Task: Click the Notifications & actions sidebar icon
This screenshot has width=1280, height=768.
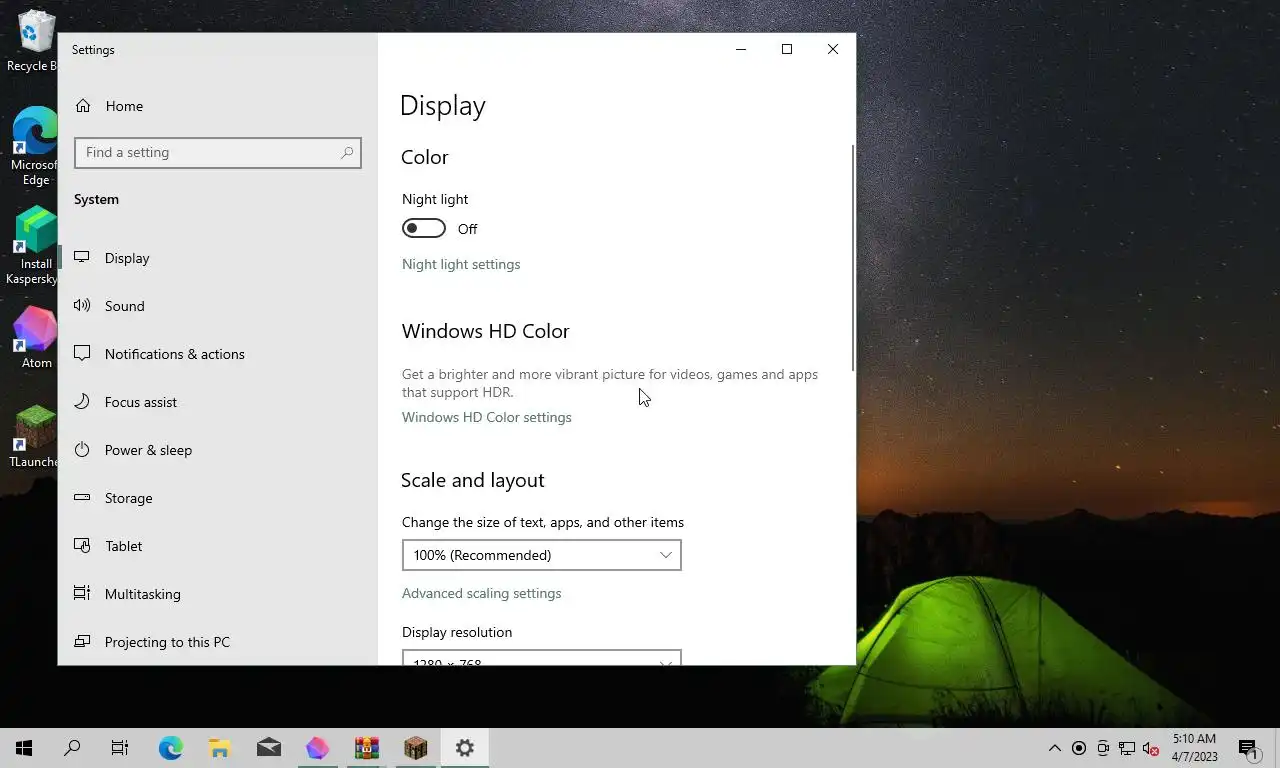Action: coord(82,354)
